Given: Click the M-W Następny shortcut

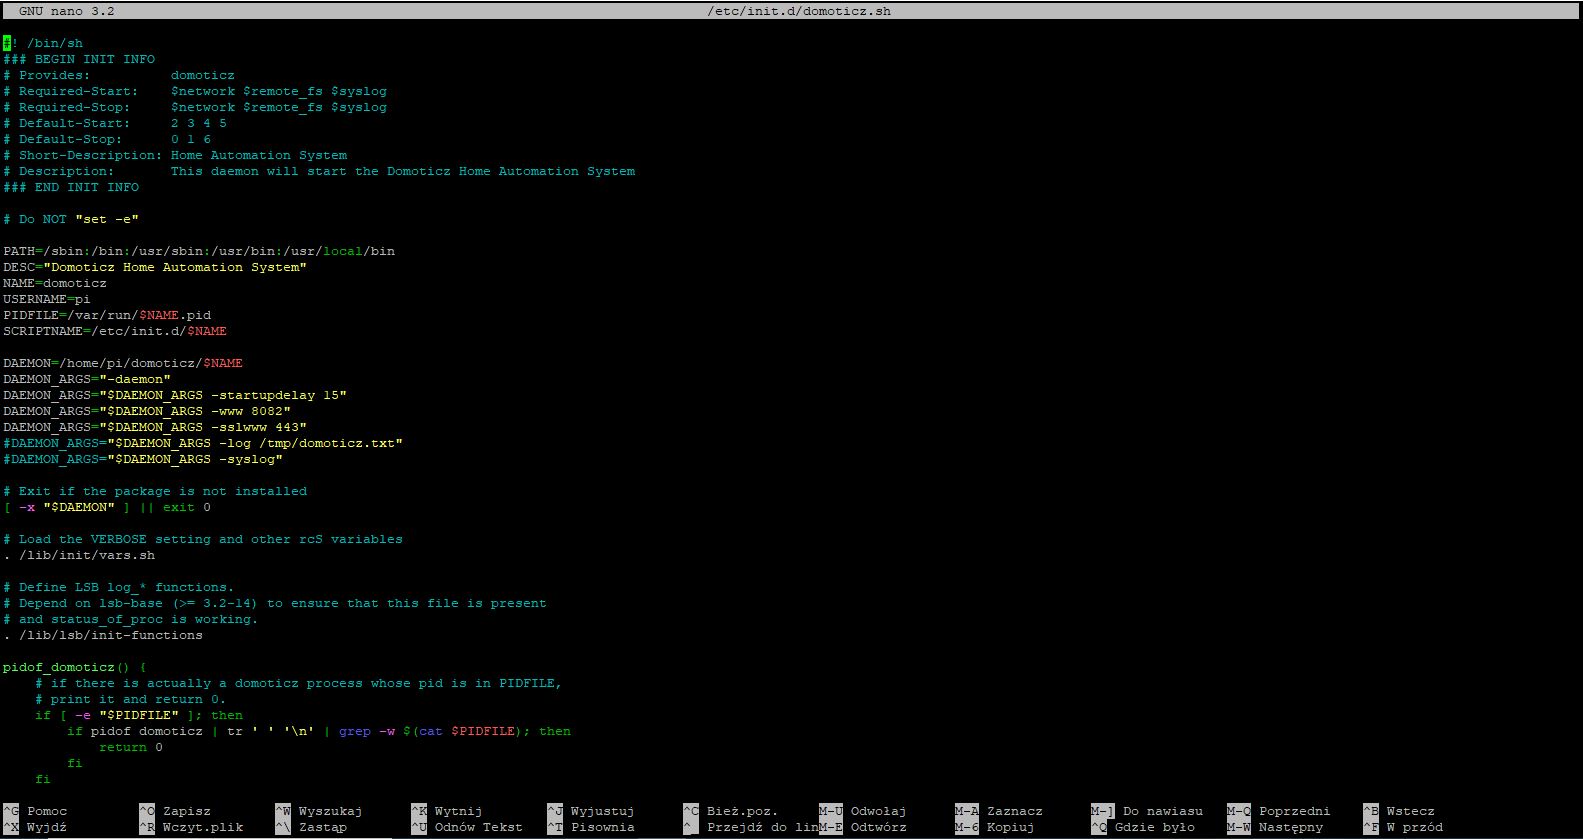Looking at the screenshot, I should pos(1275,827).
